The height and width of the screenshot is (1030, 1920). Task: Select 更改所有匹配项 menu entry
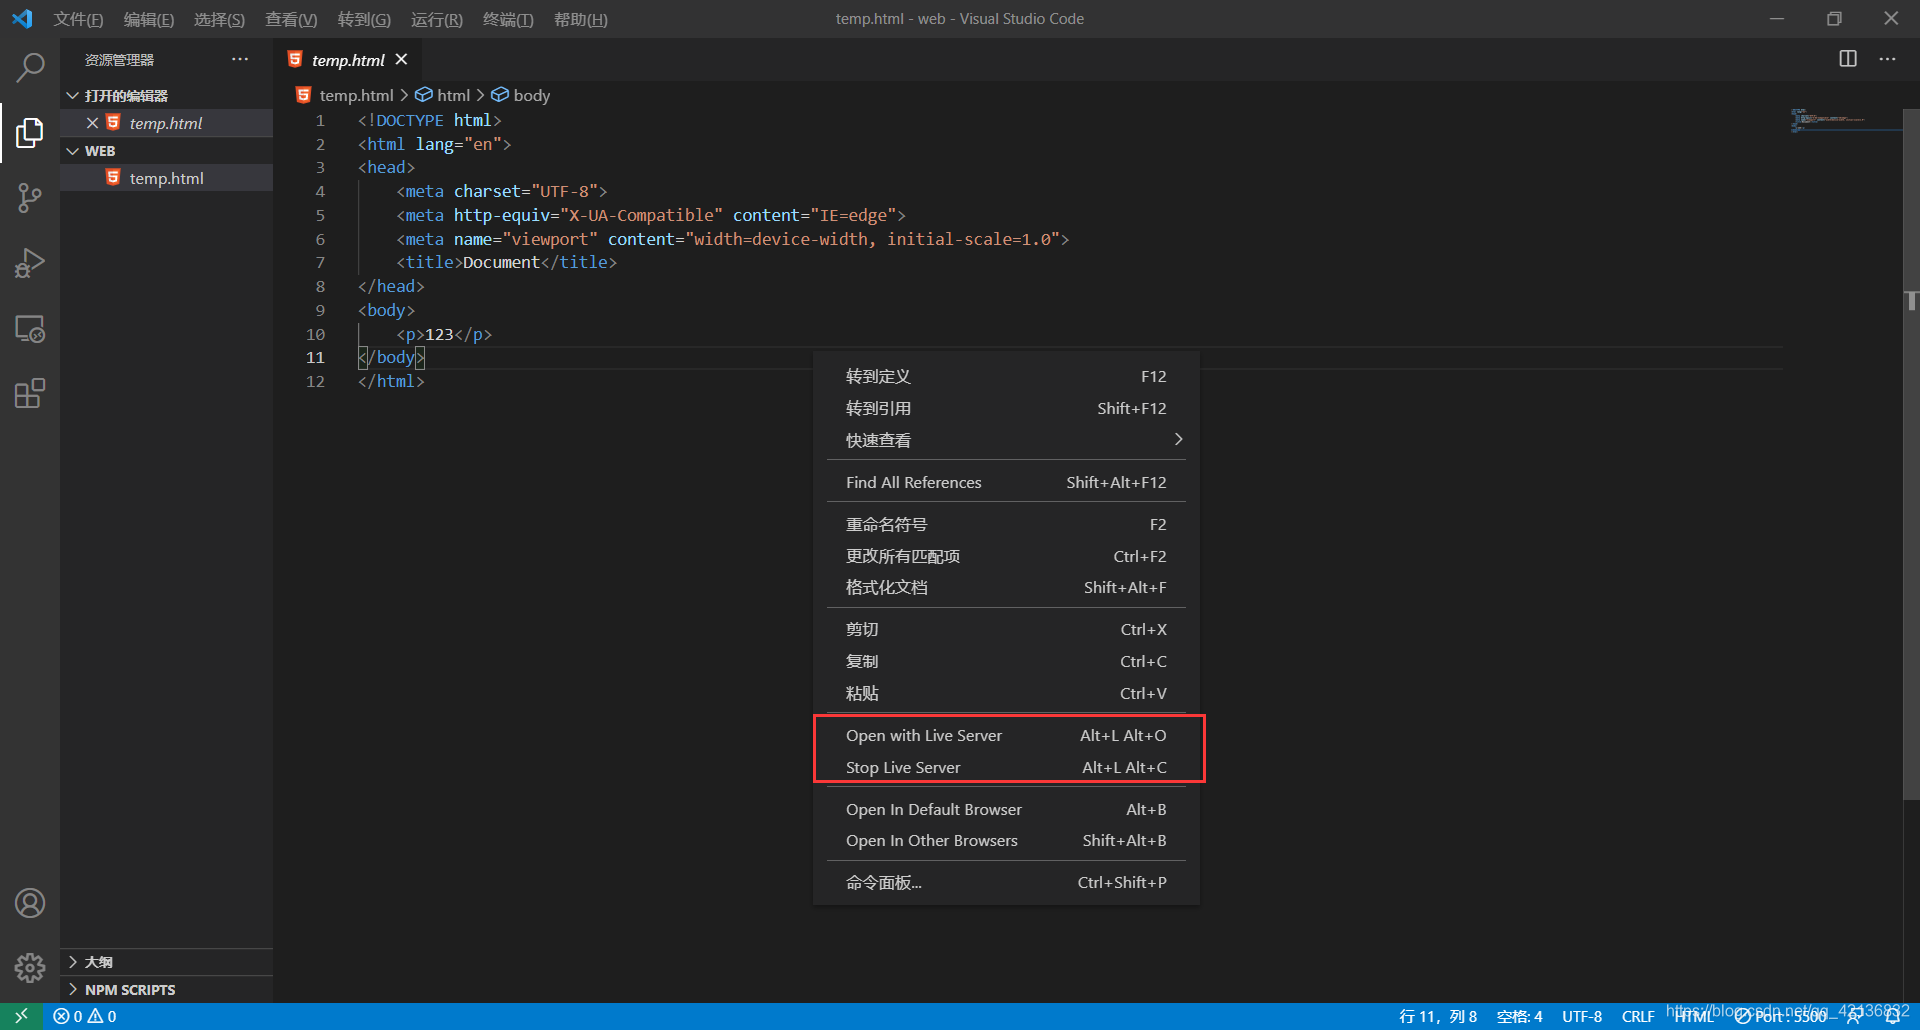pos(1006,557)
